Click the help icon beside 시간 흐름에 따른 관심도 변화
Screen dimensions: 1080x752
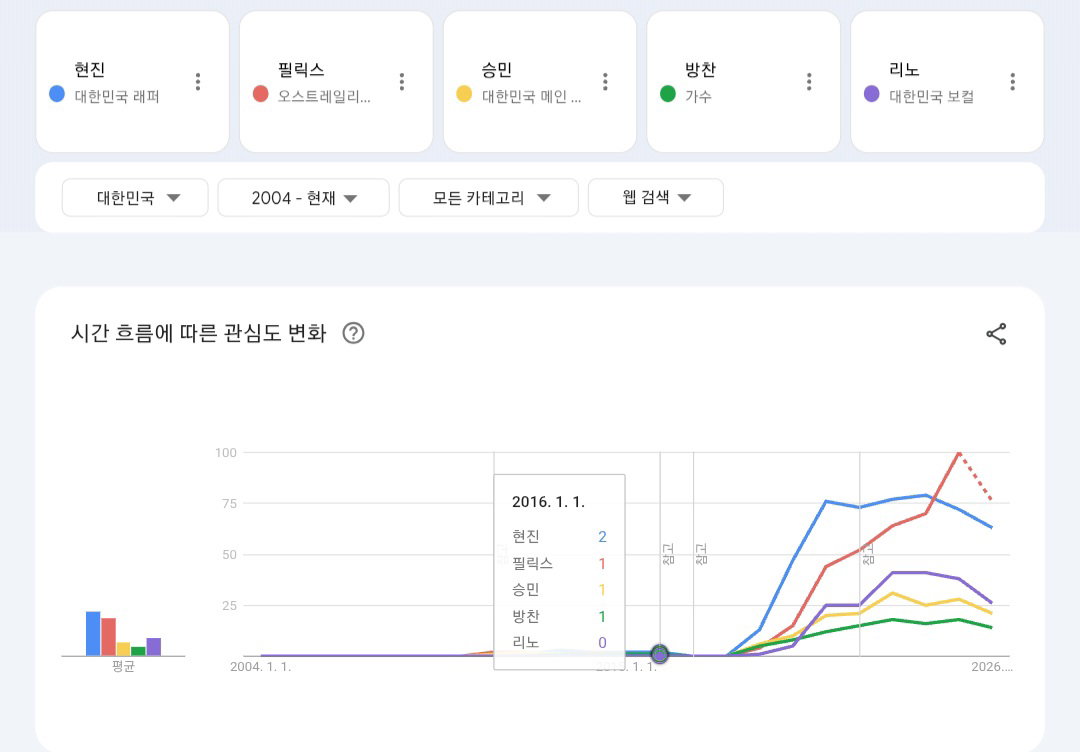click(353, 333)
